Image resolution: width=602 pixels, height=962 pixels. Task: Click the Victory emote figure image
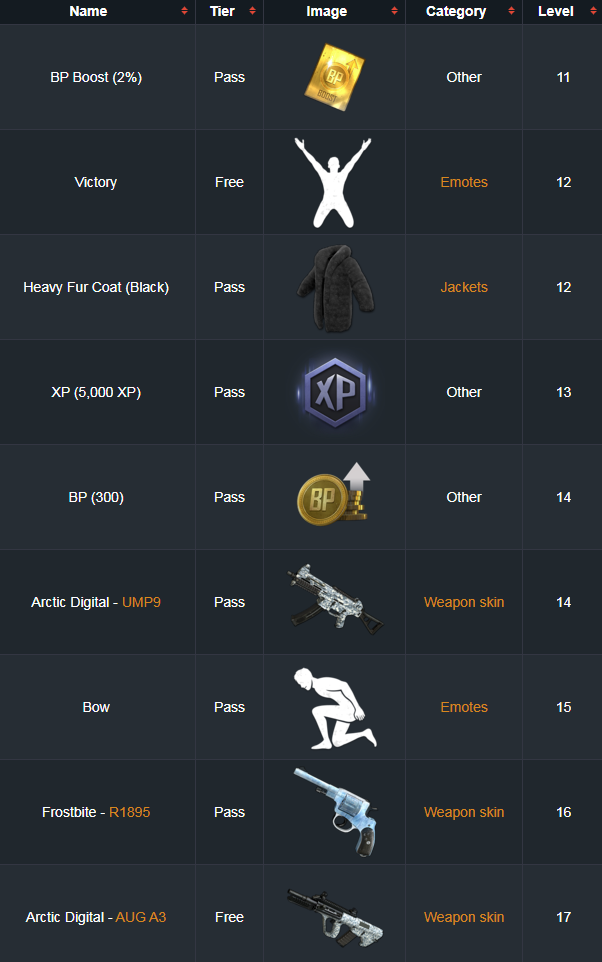(333, 183)
